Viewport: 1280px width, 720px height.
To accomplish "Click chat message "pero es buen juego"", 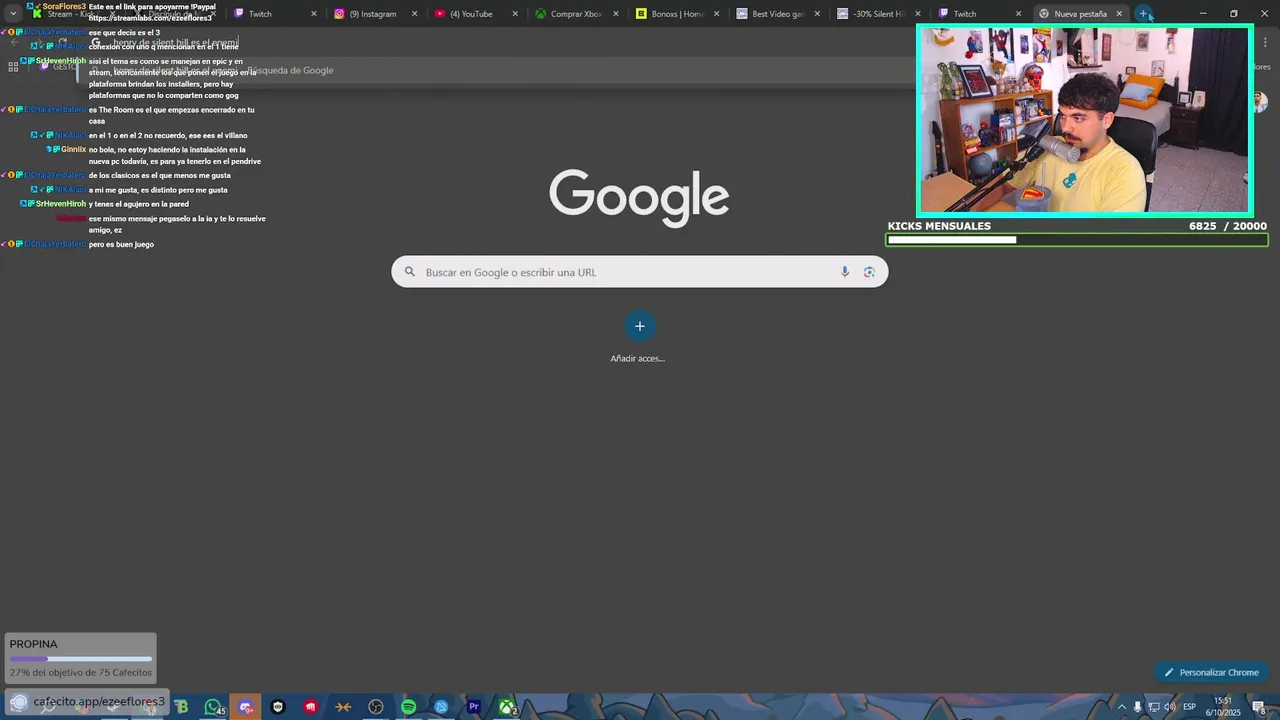I will coord(121,244).
